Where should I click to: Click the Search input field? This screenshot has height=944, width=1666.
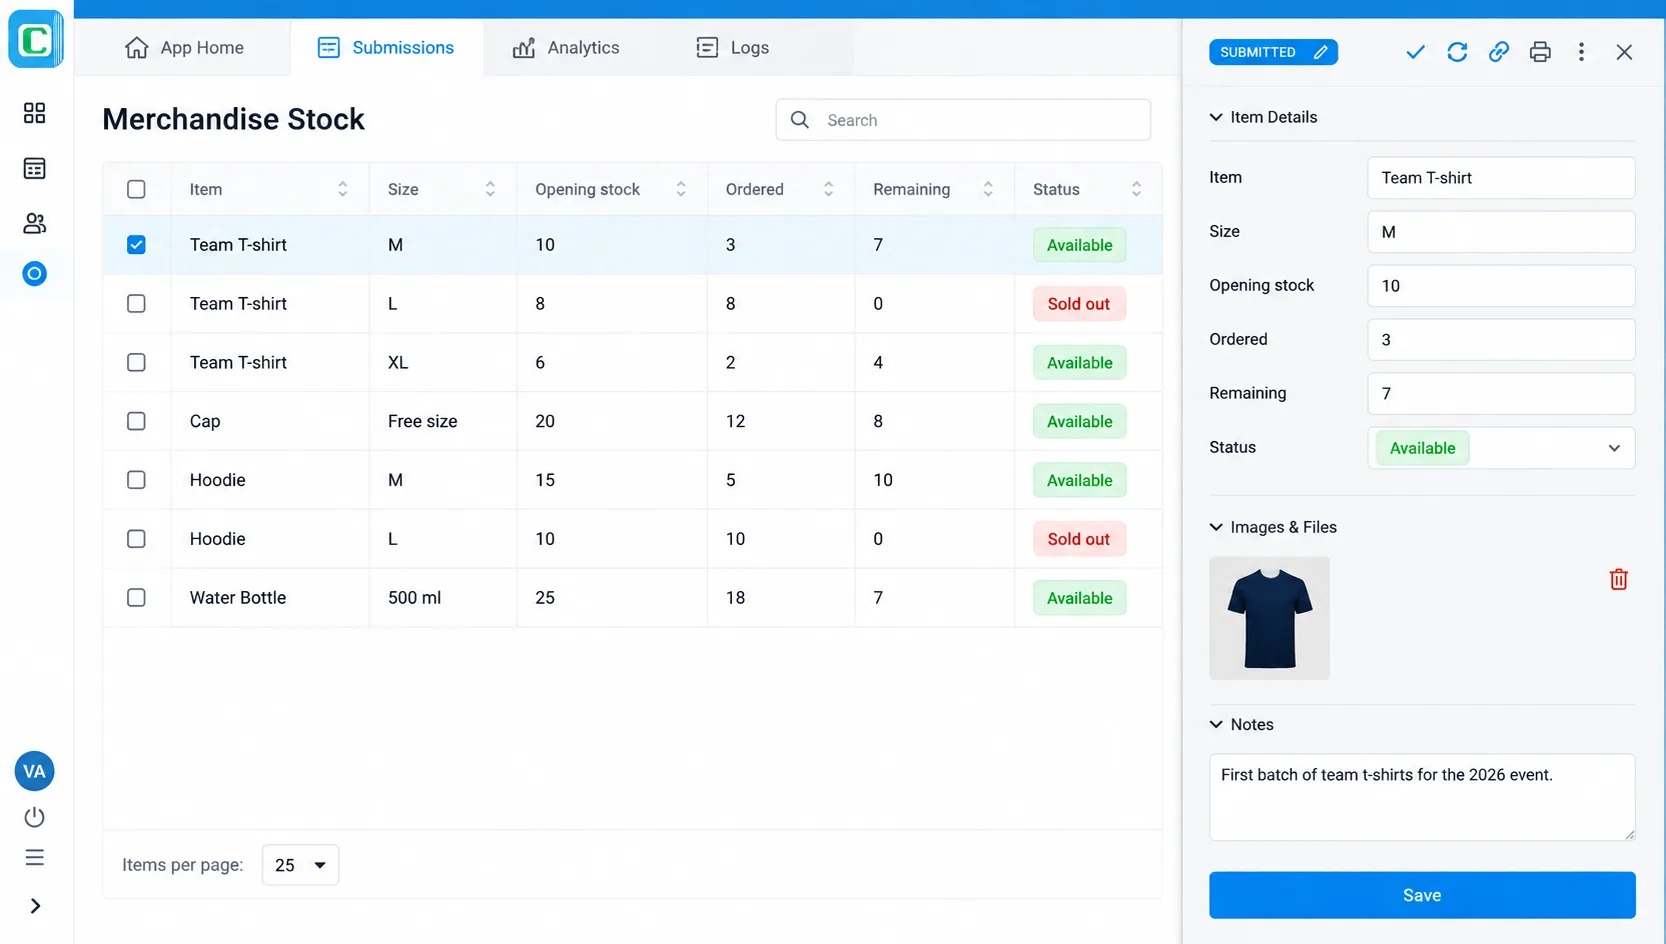(x=963, y=120)
